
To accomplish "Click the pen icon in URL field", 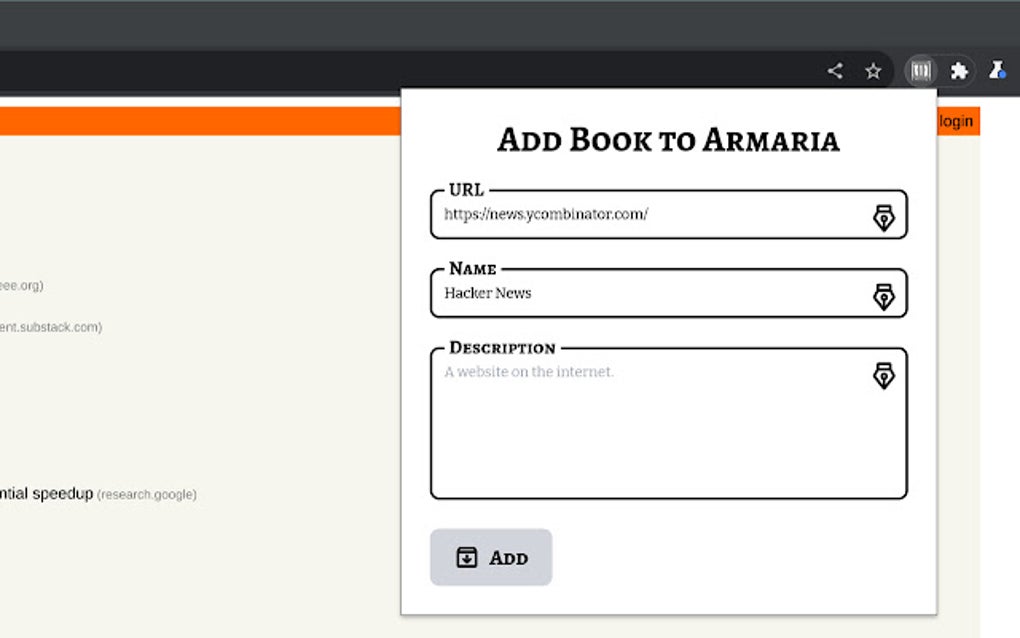I will (x=884, y=217).
